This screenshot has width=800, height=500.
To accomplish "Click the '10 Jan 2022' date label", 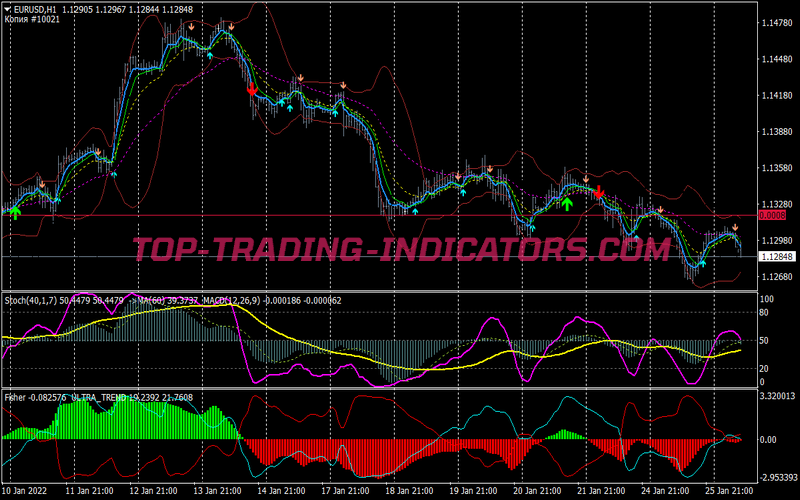I will (x=25, y=491).
